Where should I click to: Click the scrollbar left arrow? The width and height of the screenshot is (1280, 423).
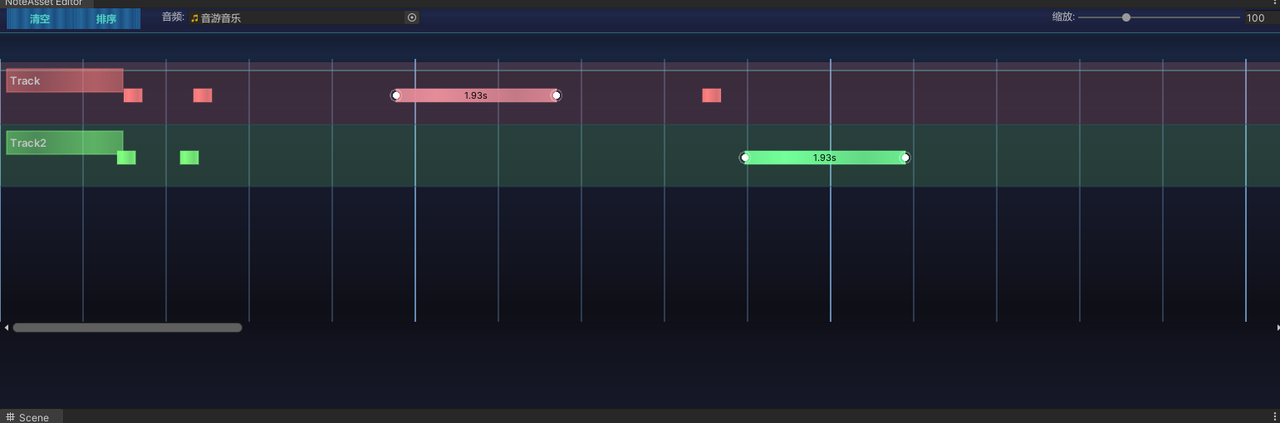click(x=5, y=327)
